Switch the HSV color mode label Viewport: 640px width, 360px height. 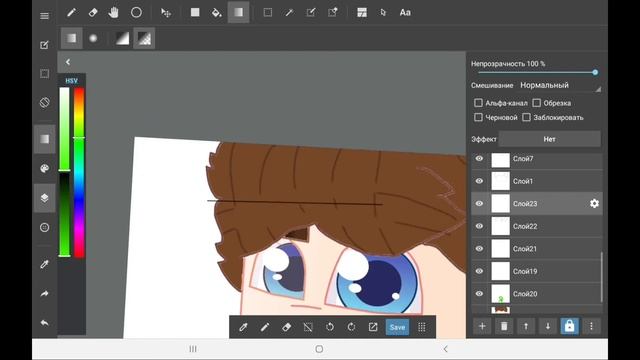[x=71, y=81]
